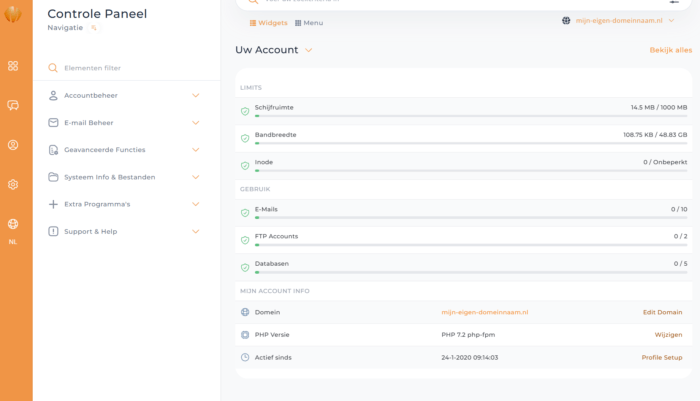Click the 0 / Onbeperkt inode value

[x=665, y=162]
